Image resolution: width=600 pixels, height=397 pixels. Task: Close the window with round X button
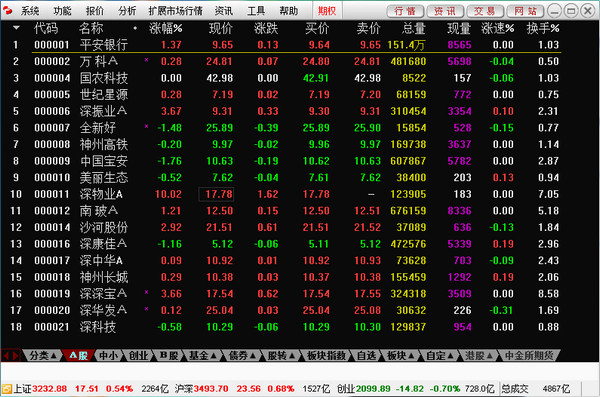(588, 11)
